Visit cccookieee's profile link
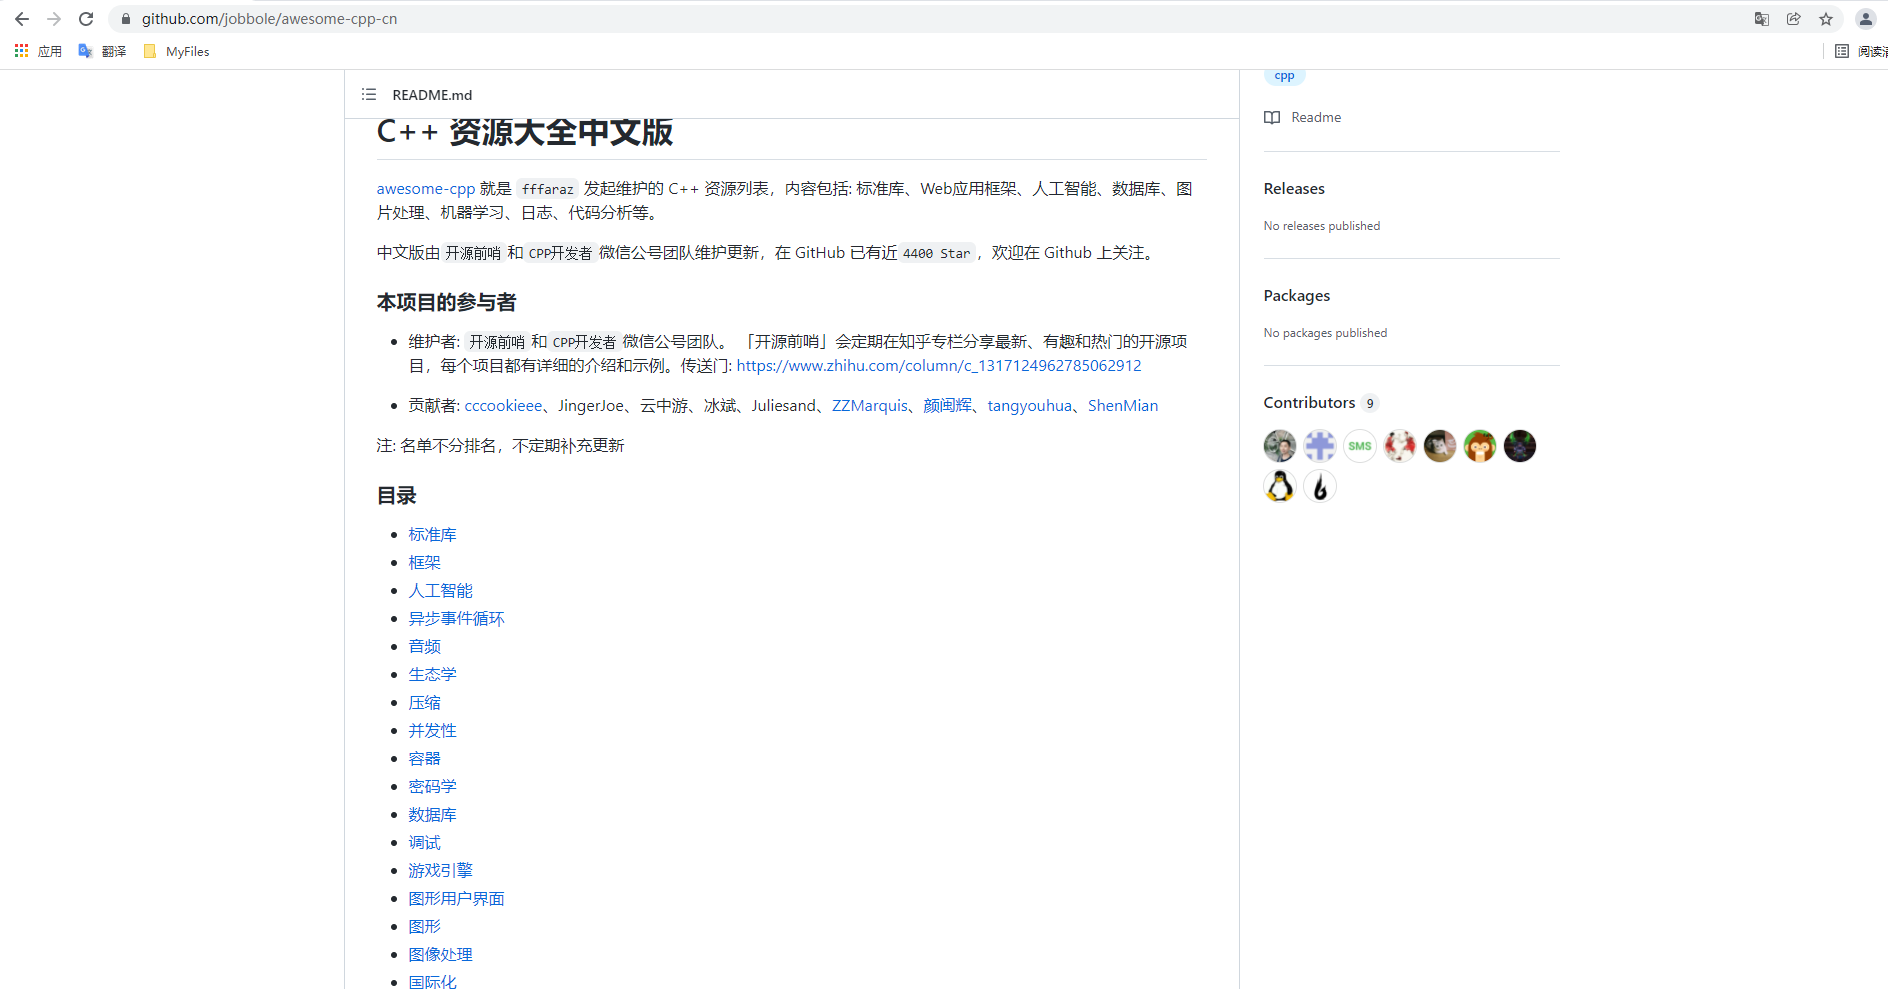The width and height of the screenshot is (1888, 989). 503,406
